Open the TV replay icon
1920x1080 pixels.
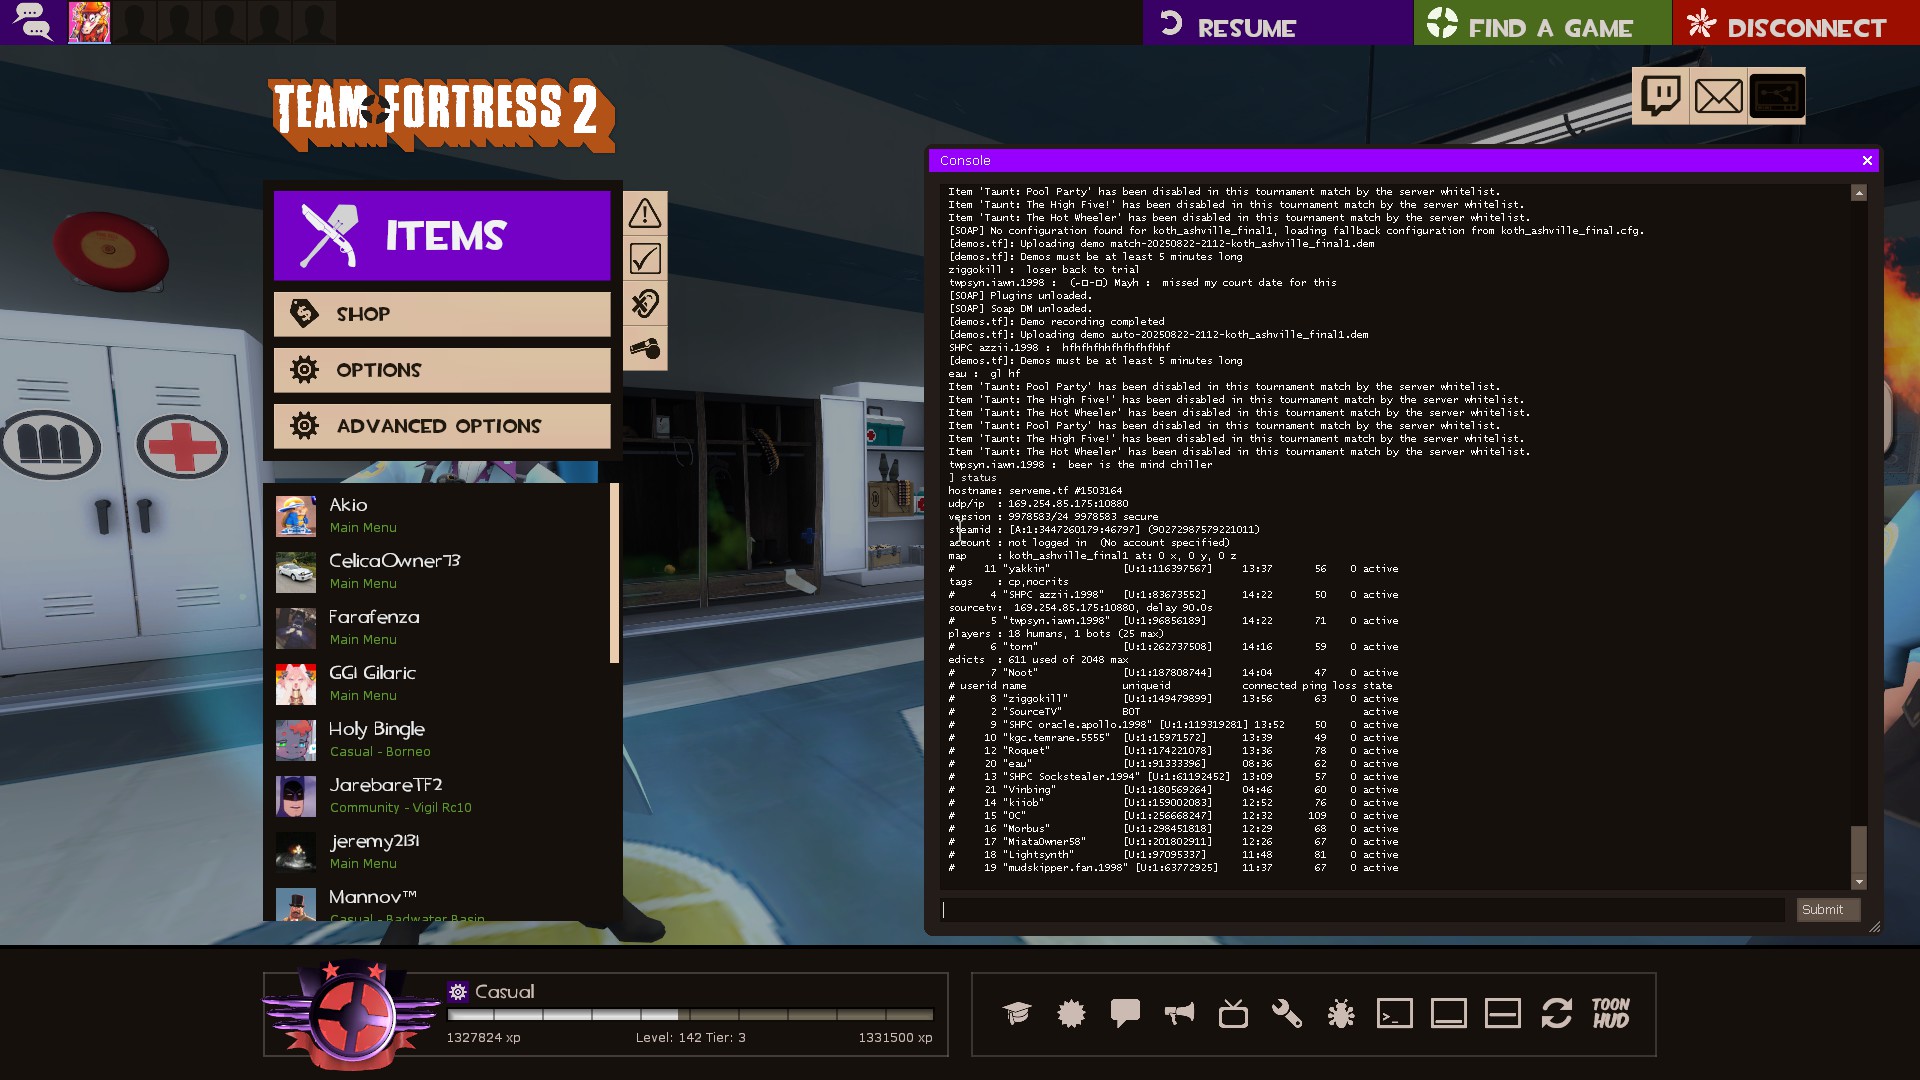tap(1233, 1014)
